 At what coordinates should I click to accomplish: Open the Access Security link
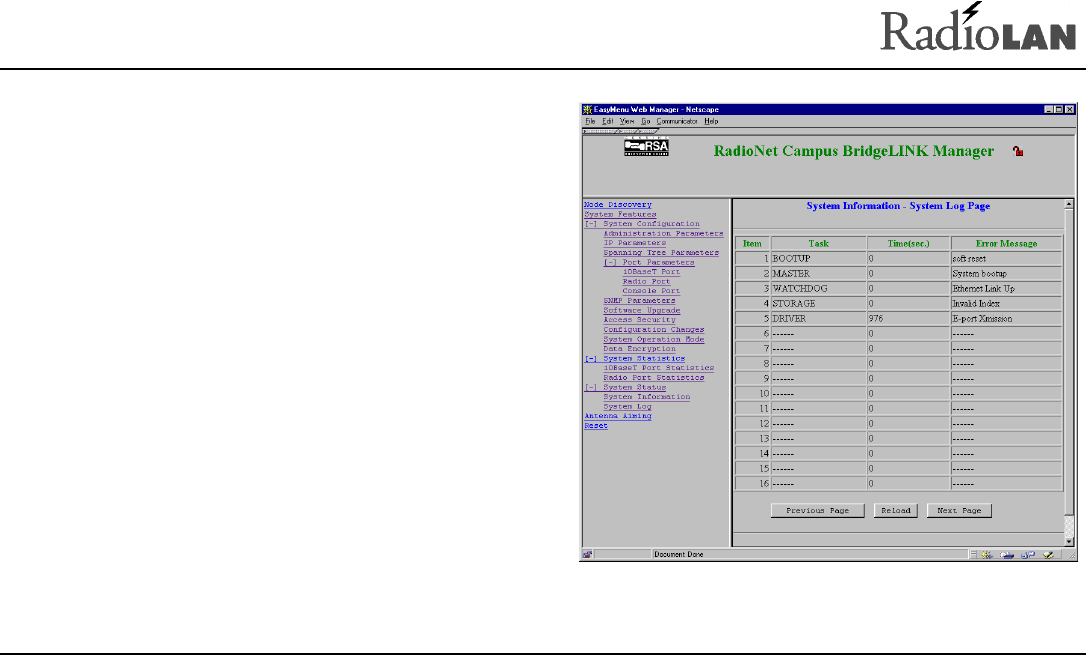point(639,320)
